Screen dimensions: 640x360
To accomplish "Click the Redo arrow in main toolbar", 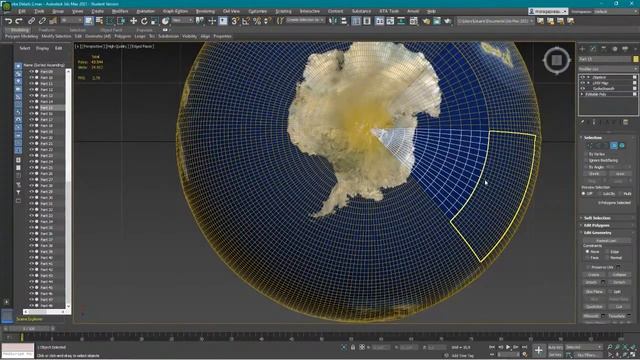I will click(19, 21).
